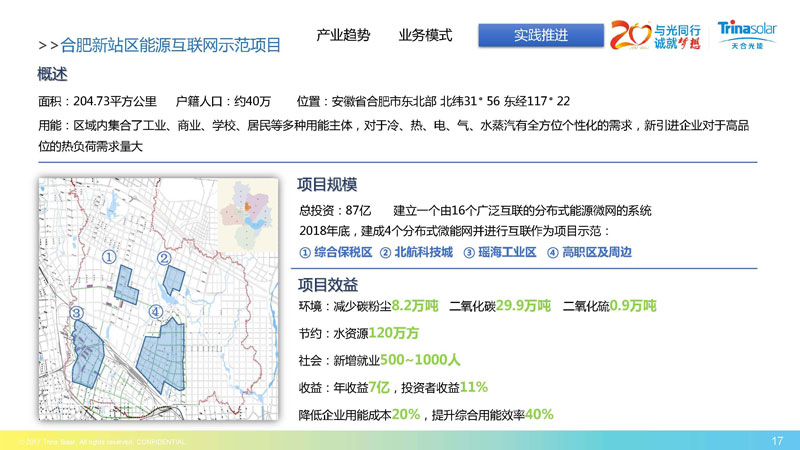Click the slide title 合肥新站区能源互联网示范项目
Screen dimensions: 800x450
170,45
